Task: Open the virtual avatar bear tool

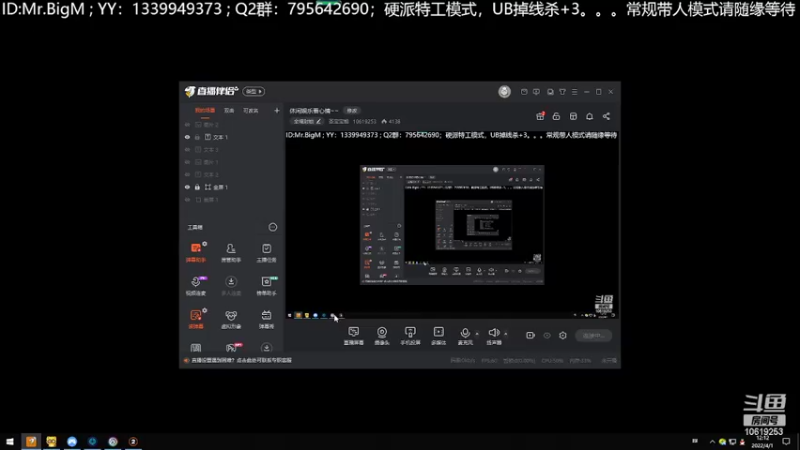Action: tap(231, 319)
